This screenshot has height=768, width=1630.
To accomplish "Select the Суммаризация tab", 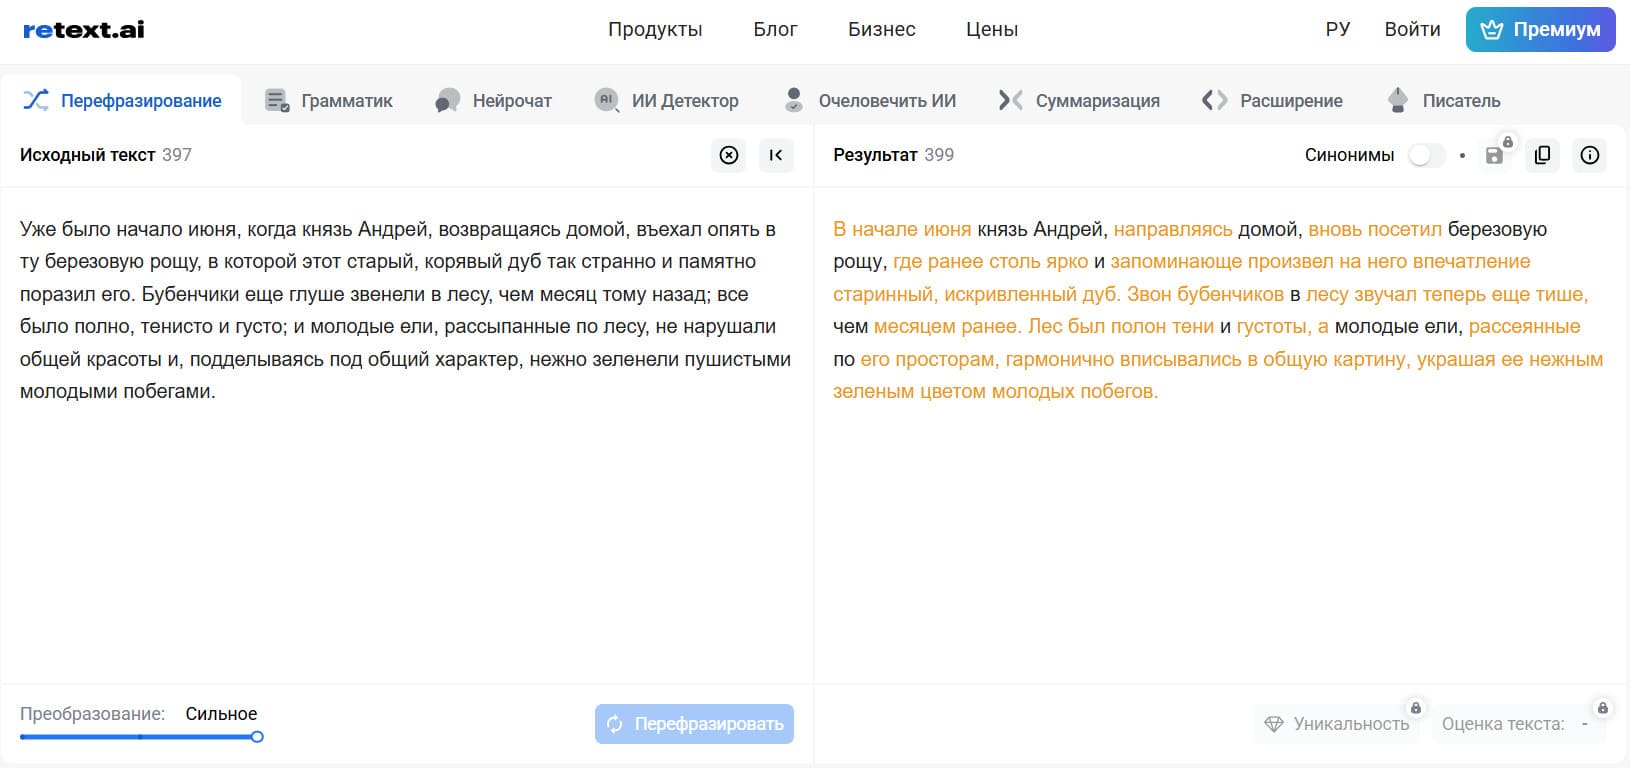I will pos(1079,100).
